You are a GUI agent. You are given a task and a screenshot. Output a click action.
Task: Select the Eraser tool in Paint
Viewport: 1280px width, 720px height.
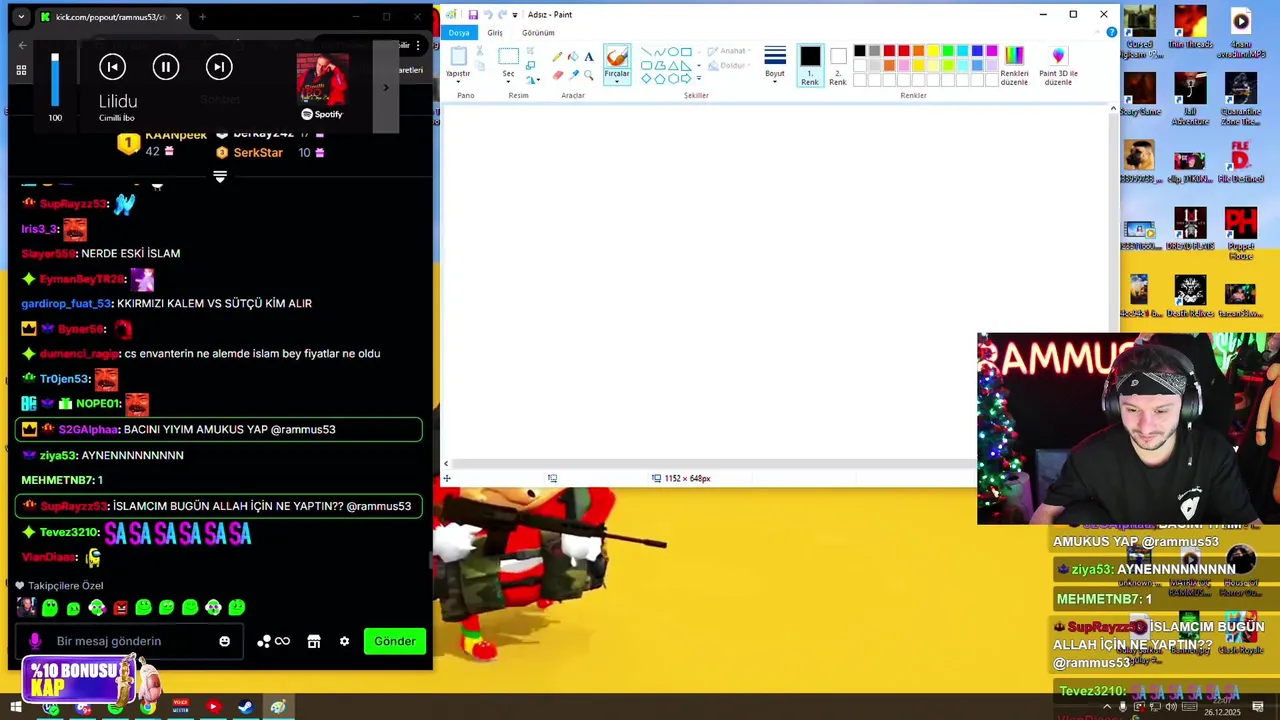pos(558,75)
